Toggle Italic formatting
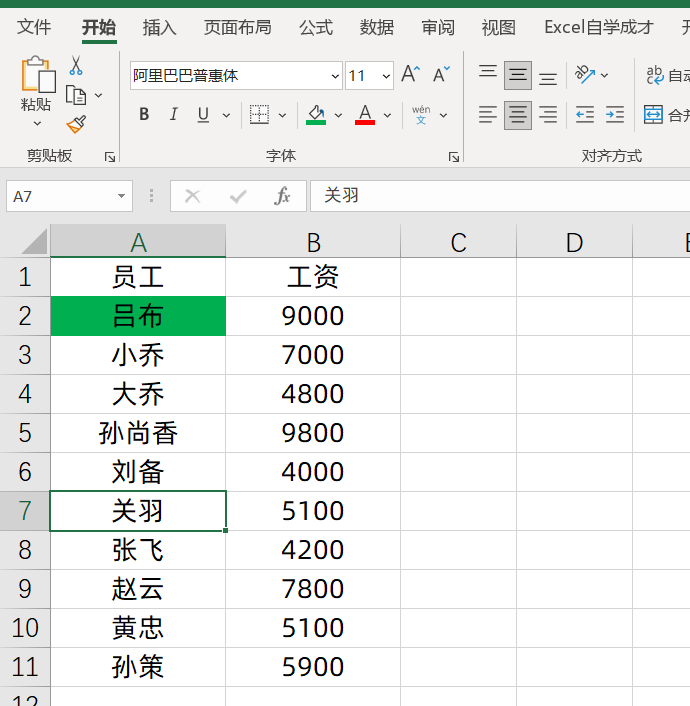690x706 pixels. point(174,114)
